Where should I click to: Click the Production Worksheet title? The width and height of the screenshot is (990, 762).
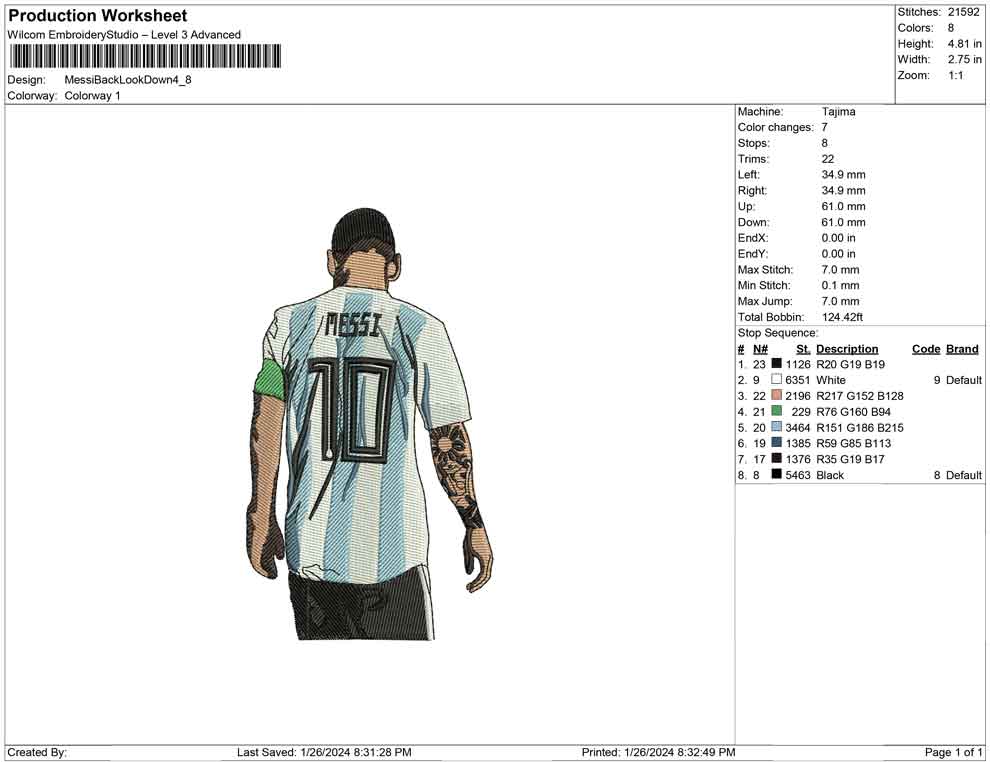[98, 16]
